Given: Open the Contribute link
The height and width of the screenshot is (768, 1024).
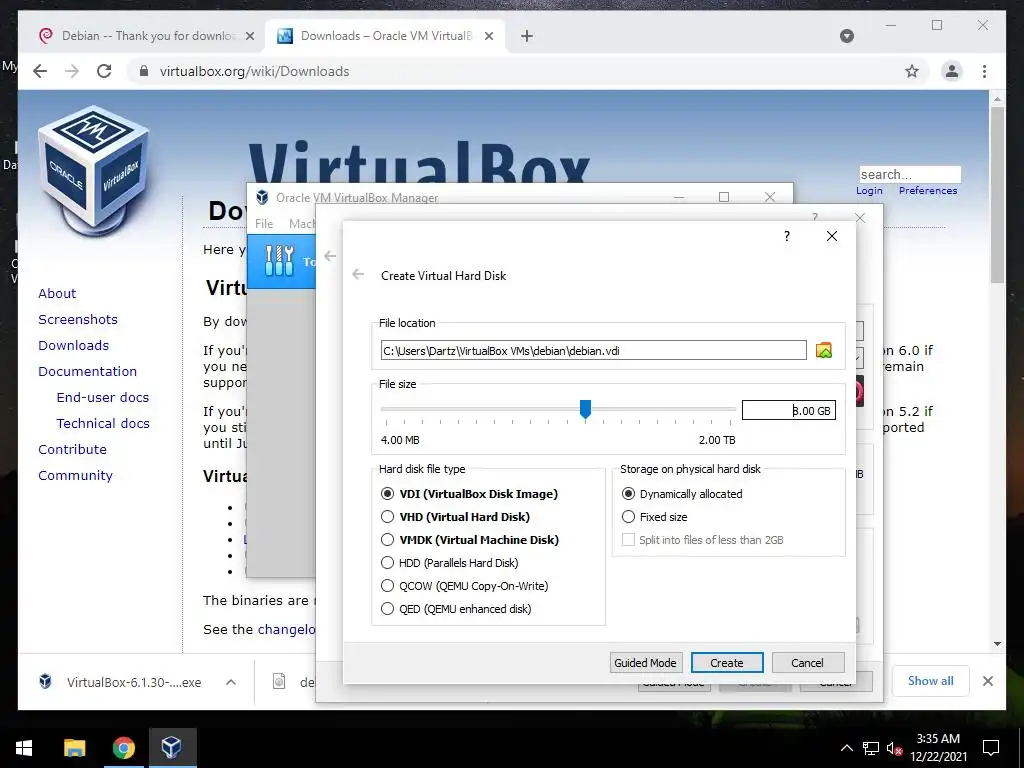Looking at the screenshot, I should click(72, 449).
